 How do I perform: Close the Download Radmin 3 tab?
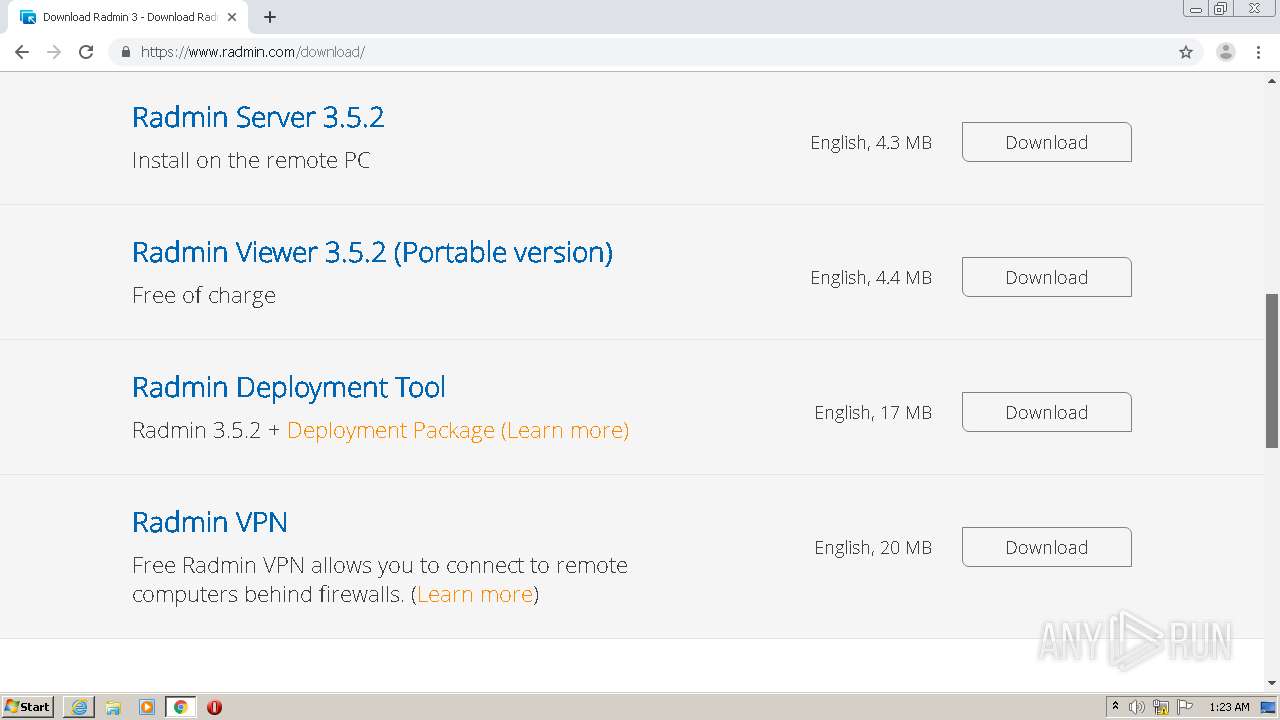232,17
